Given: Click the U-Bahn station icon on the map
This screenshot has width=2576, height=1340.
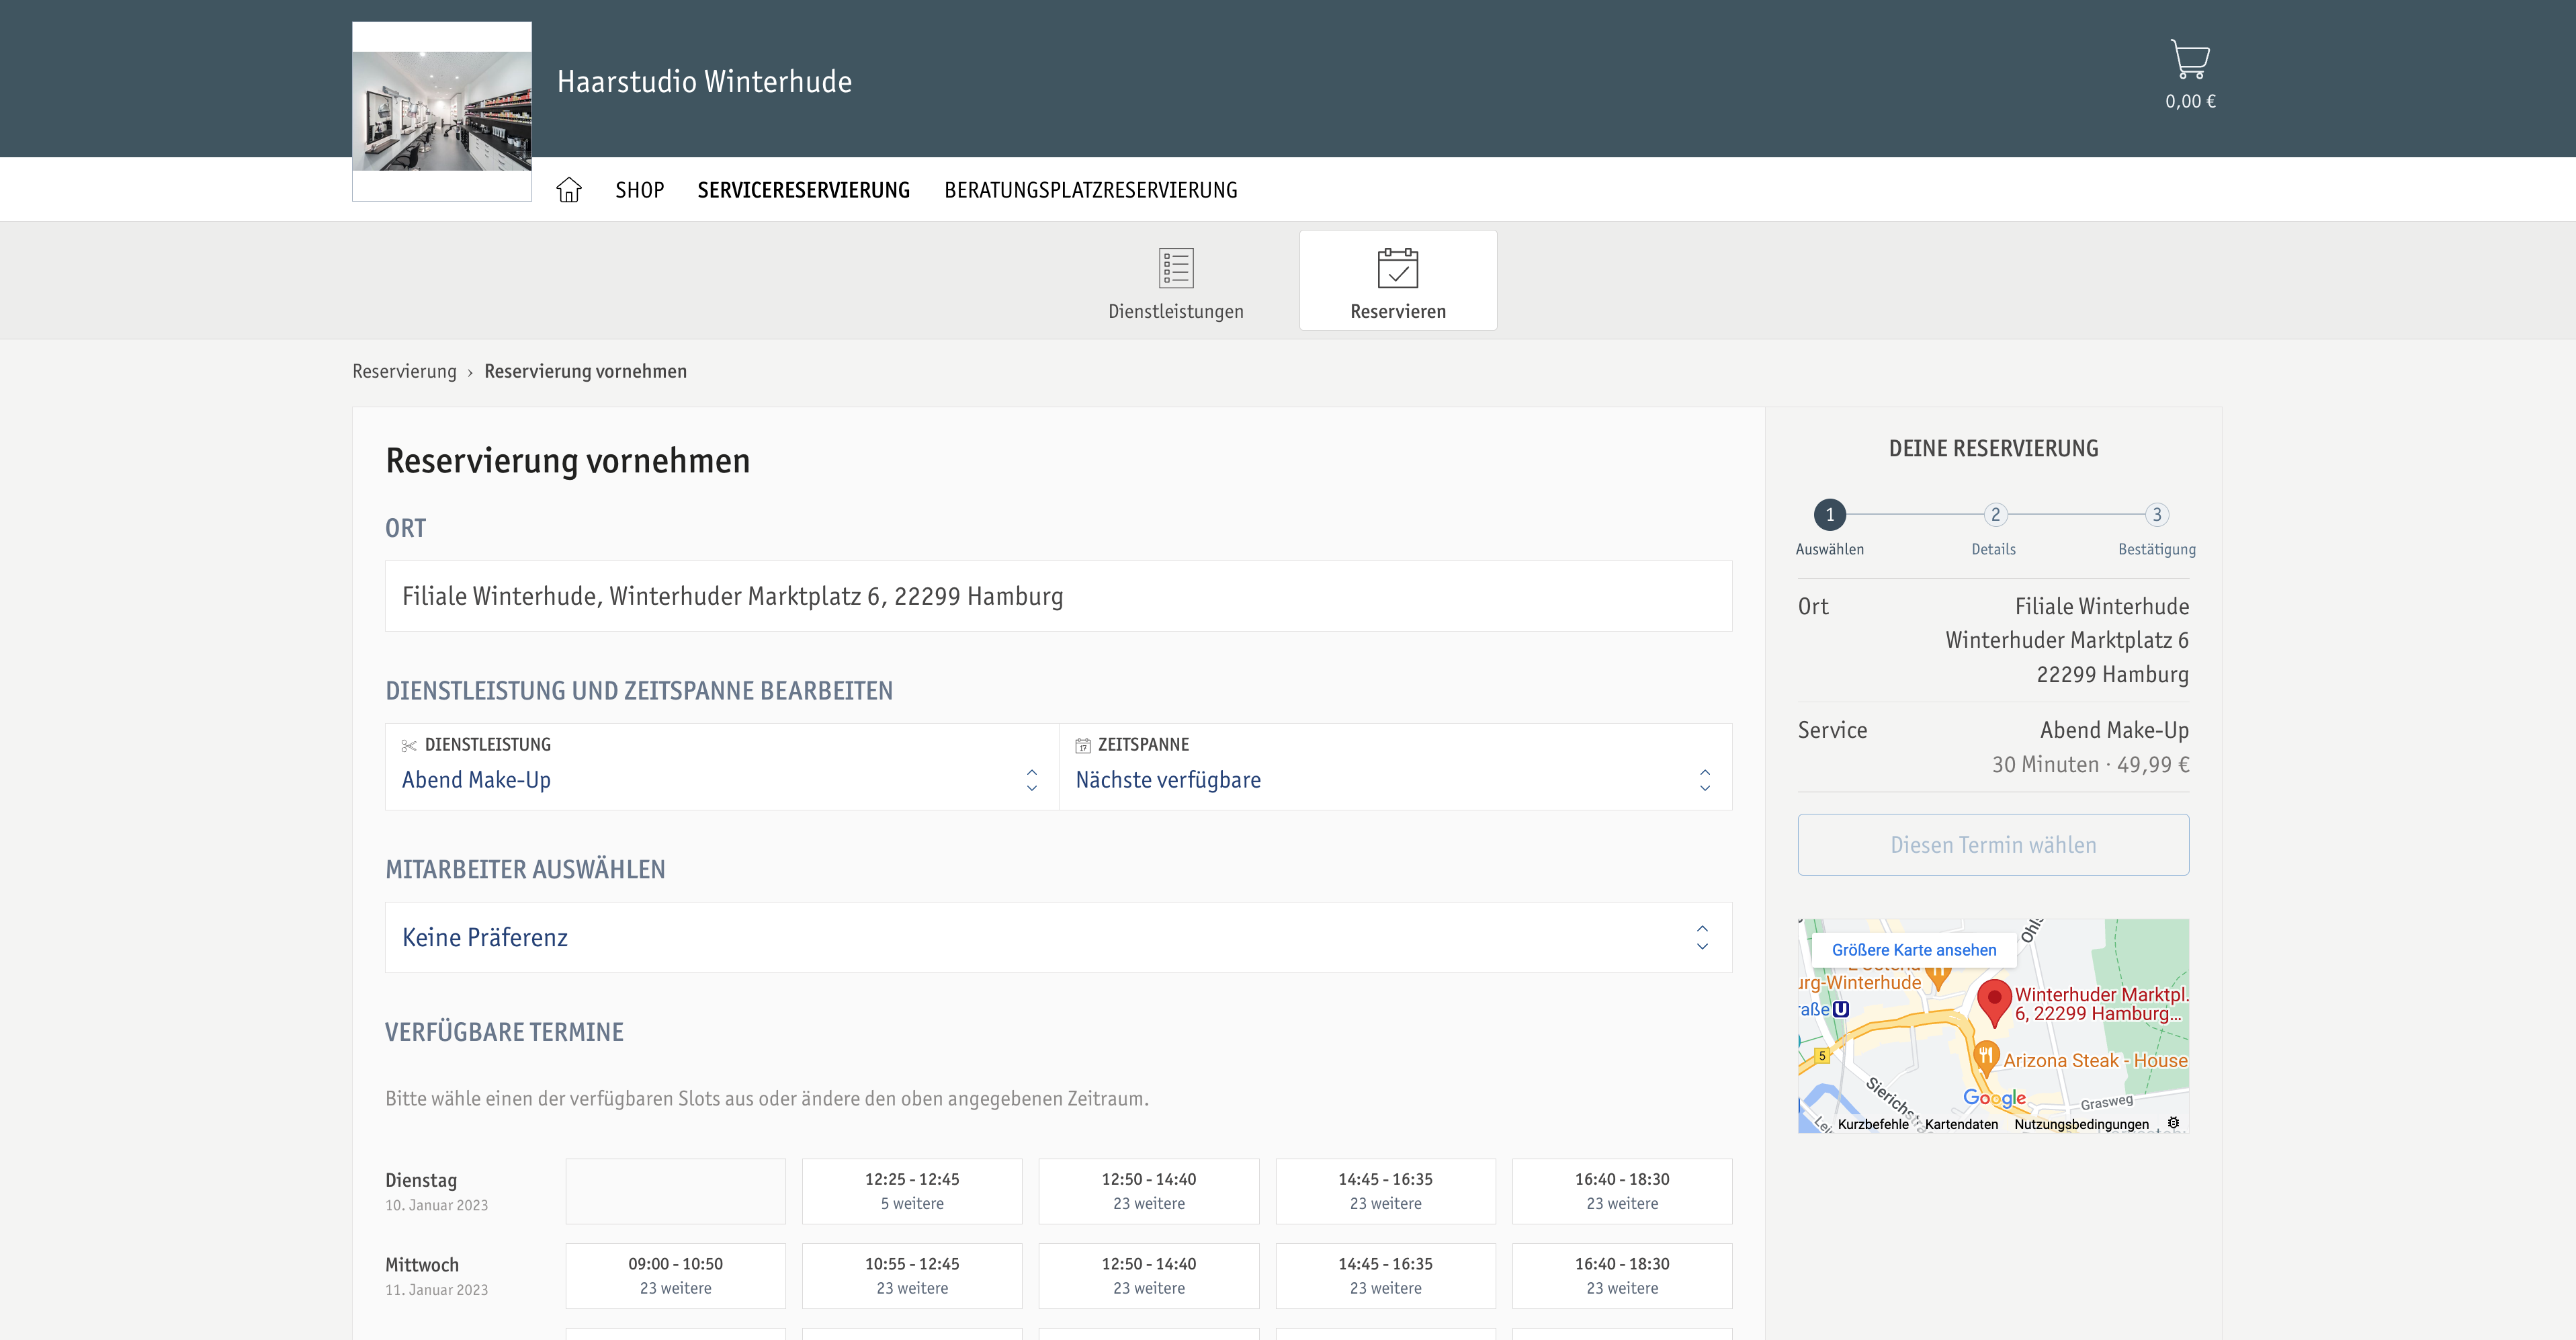Looking at the screenshot, I should (1841, 1009).
